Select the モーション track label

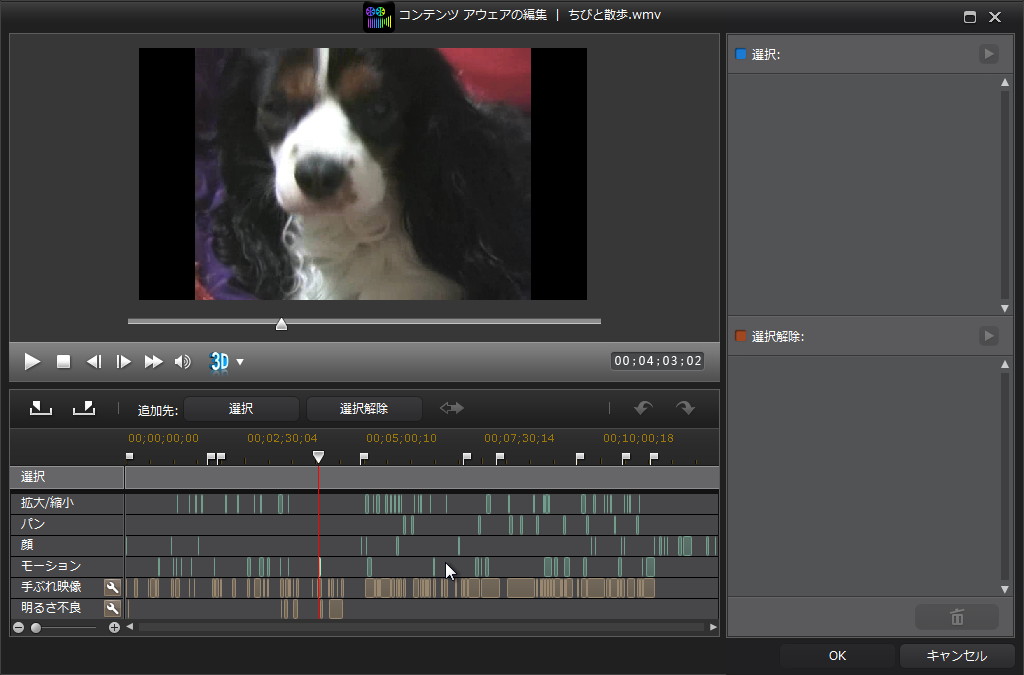pyautogui.click(x=51, y=565)
